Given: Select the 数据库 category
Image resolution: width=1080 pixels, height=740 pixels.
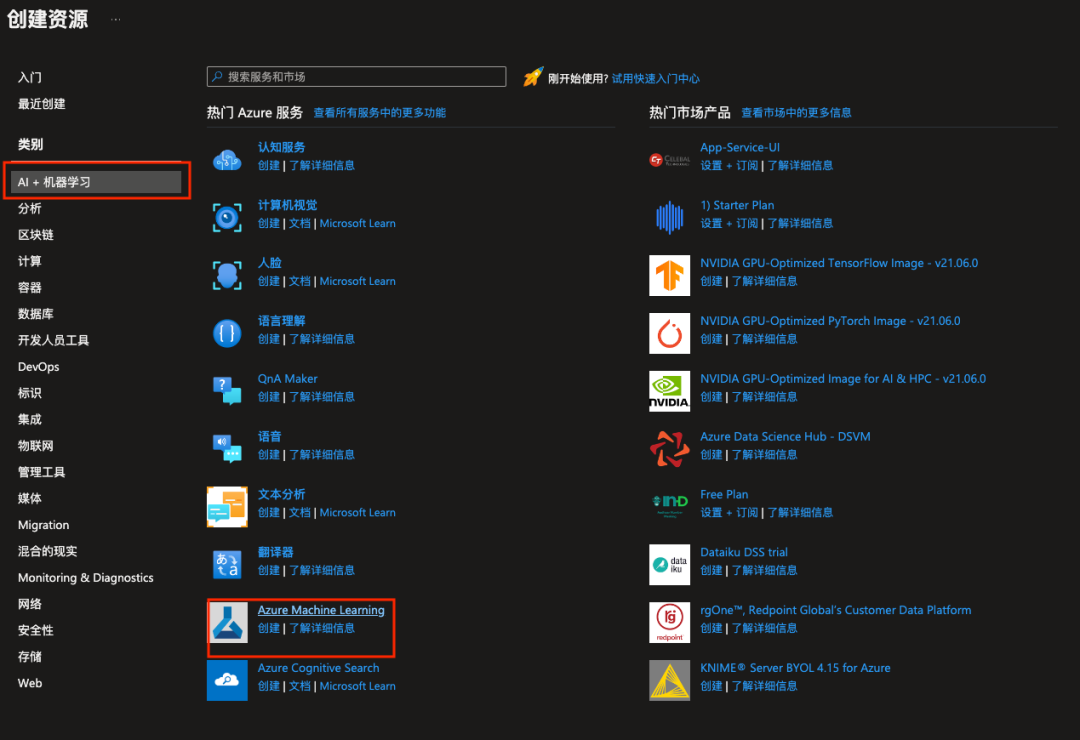Looking at the screenshot, I should click(x=36, y=314).
